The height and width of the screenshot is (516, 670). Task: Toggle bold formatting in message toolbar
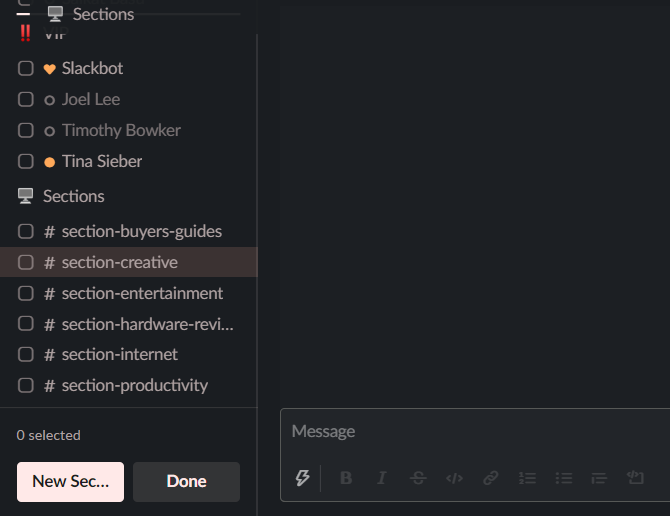pyautogui.click(x=346, y=478)
